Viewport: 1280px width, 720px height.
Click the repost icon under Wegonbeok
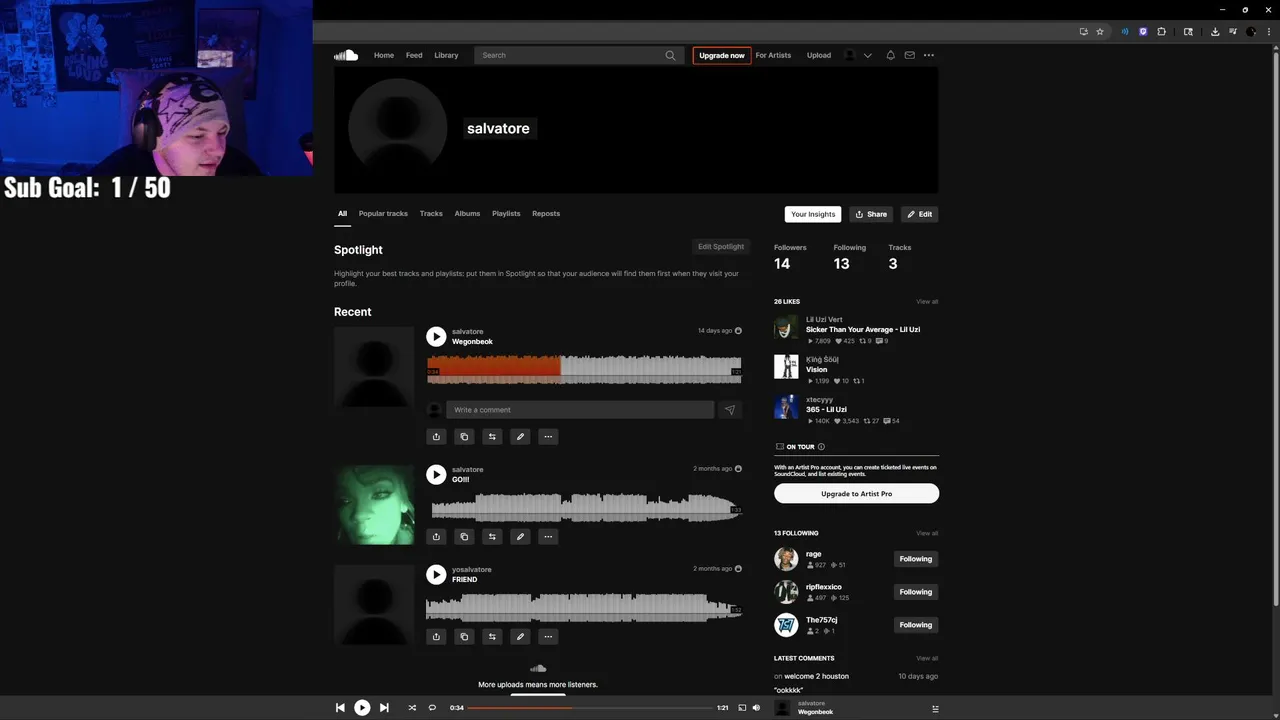coord(492,436)
